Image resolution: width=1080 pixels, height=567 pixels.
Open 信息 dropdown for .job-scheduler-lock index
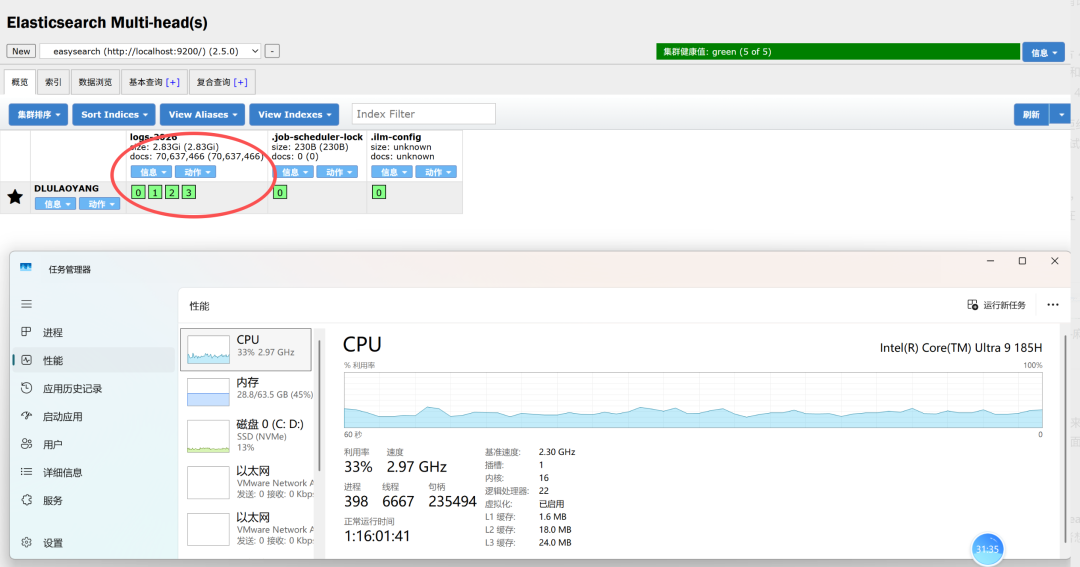tap(293, 172)
